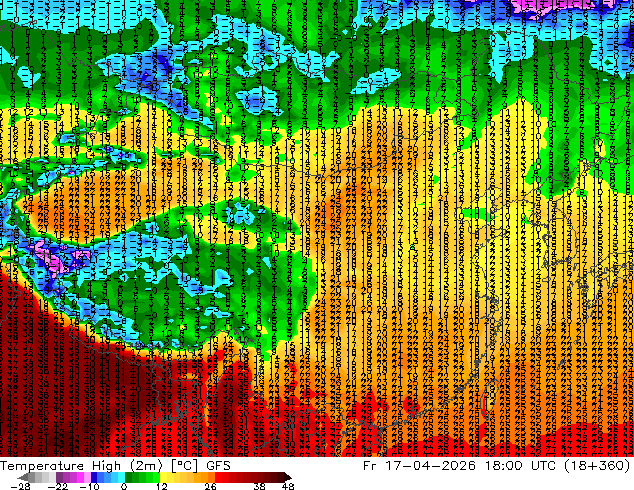Click the '(2m)' height label
Viewport: 634px width, 490px height.
tap(146, 466)
